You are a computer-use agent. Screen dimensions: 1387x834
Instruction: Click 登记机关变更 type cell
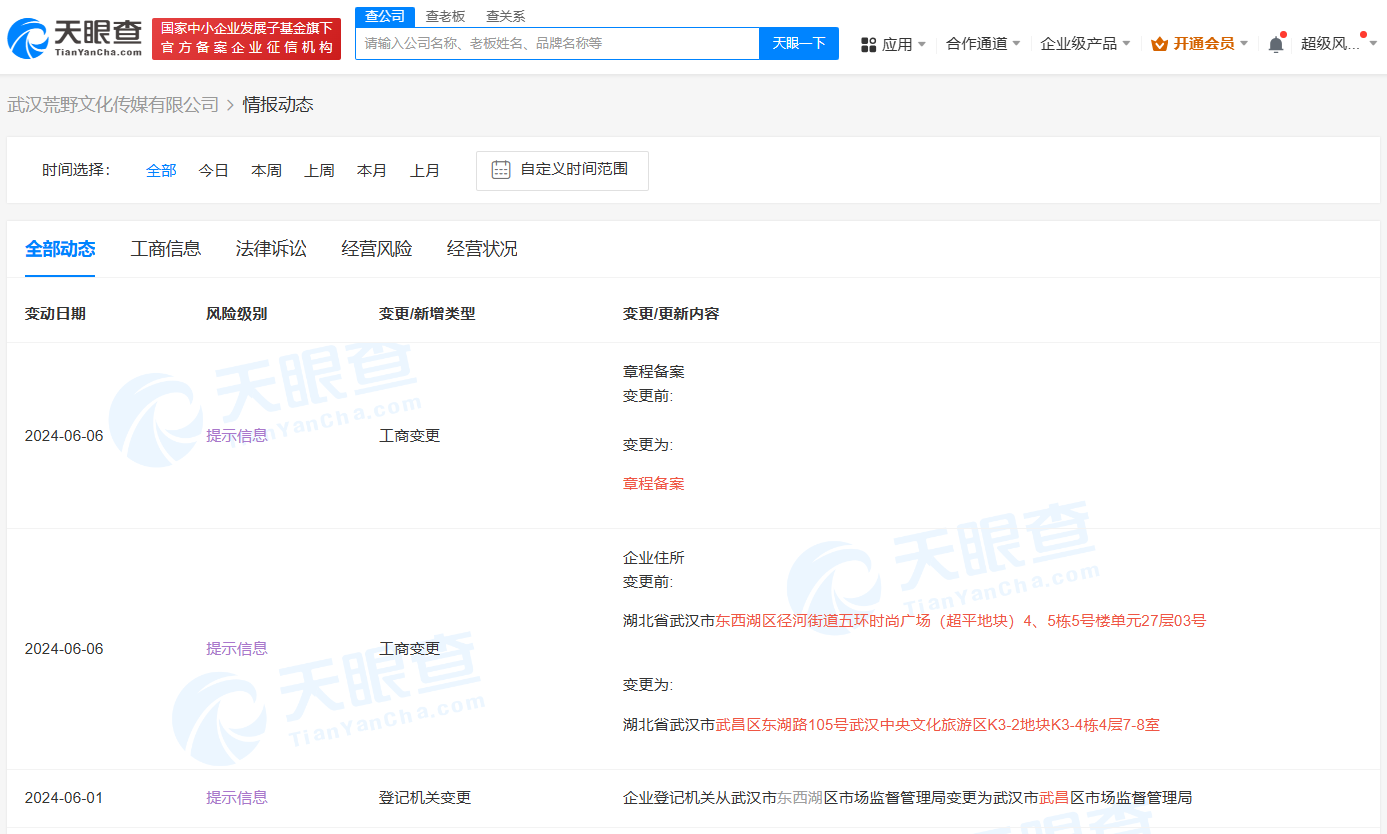[x=425, y=798]
